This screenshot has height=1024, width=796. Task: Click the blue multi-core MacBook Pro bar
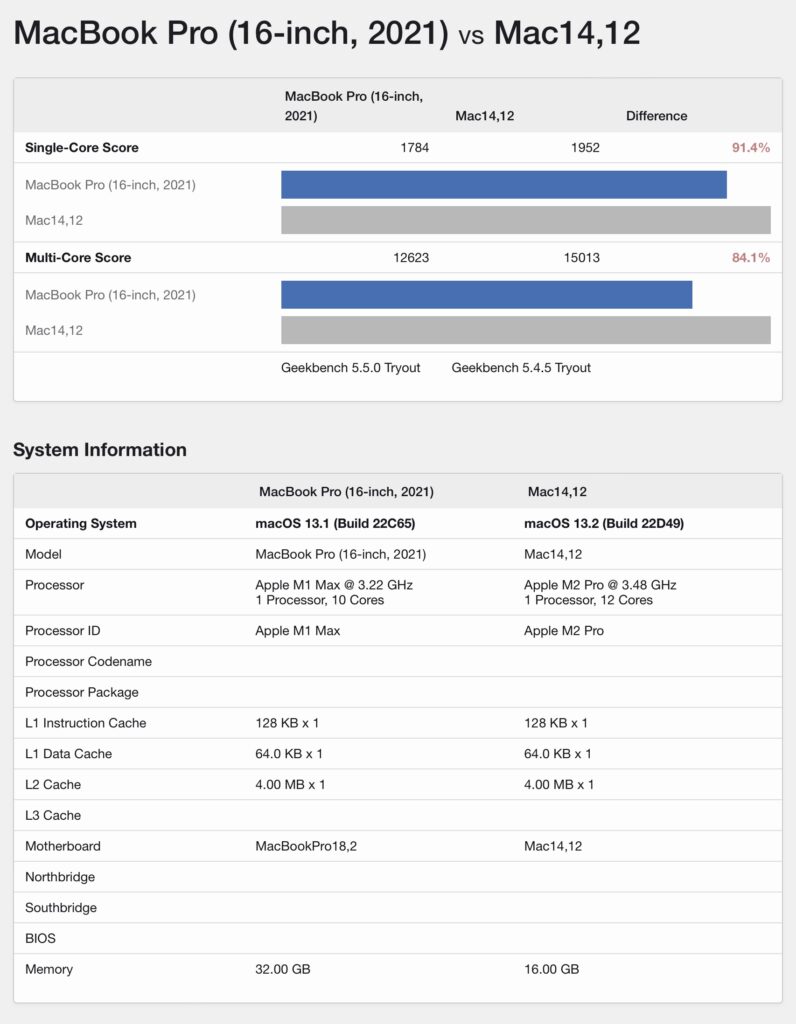(x=486, y=295)
